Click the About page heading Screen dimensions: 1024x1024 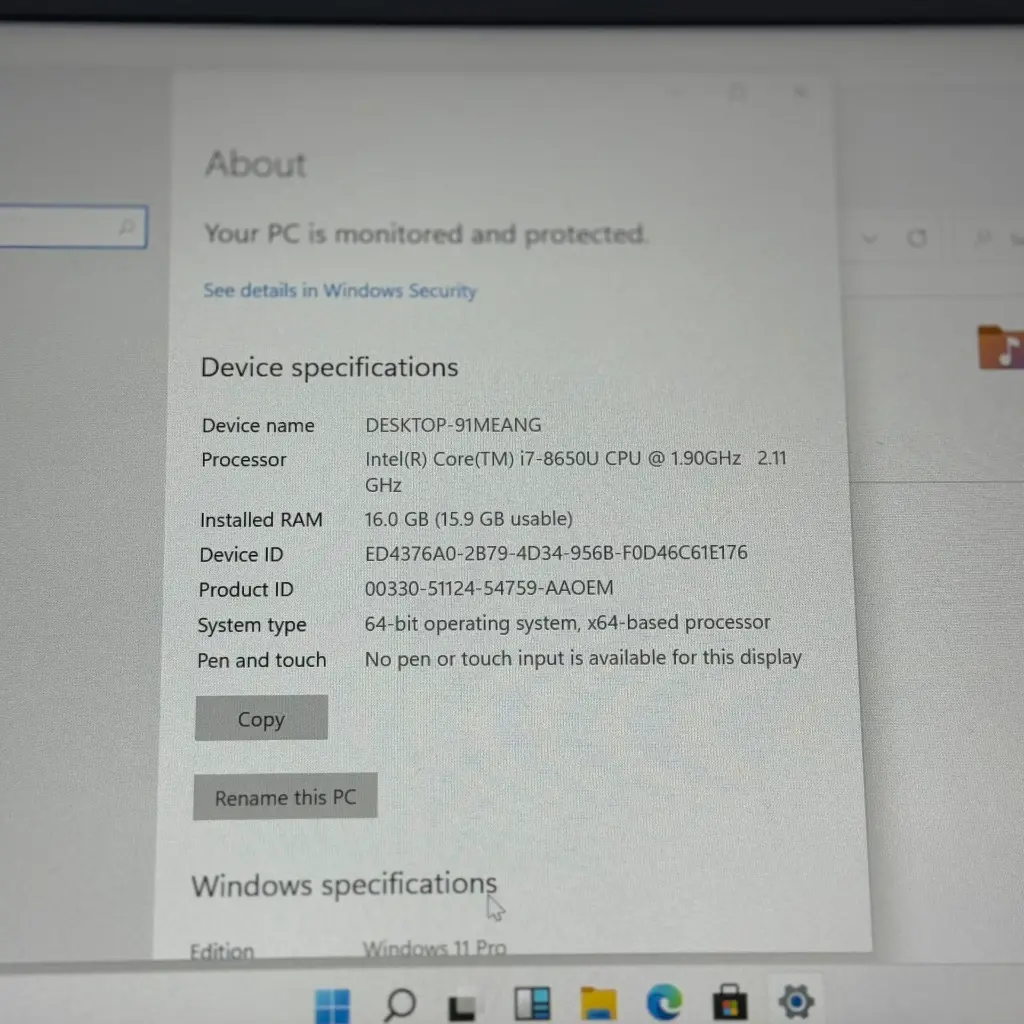pos(255,163)
